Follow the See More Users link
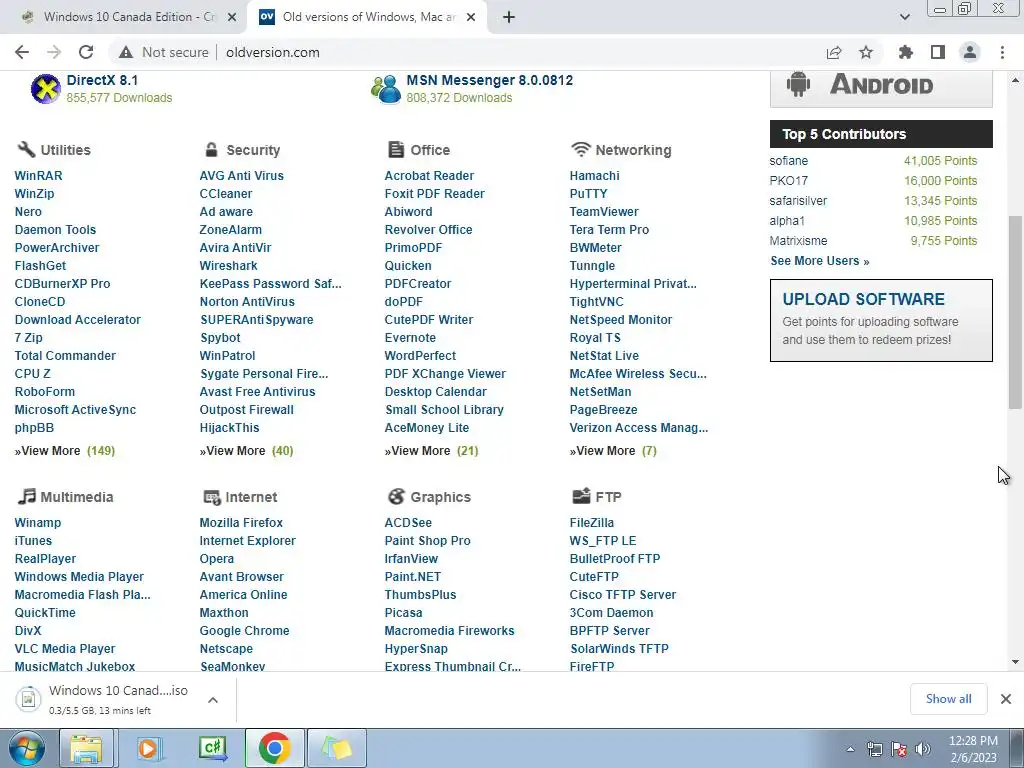Image resolution: width=1024 pixels, height=768 pixels. (x=820, y=261)
